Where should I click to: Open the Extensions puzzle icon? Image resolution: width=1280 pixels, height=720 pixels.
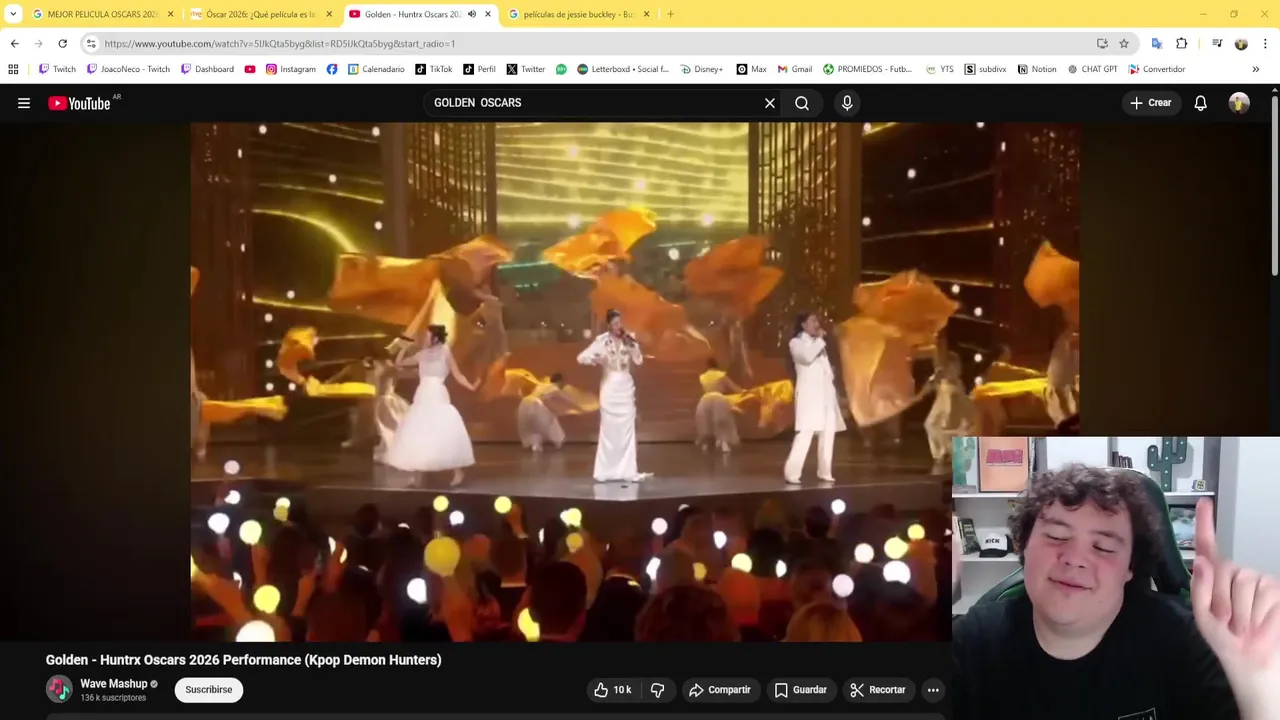coord(1182,44)
